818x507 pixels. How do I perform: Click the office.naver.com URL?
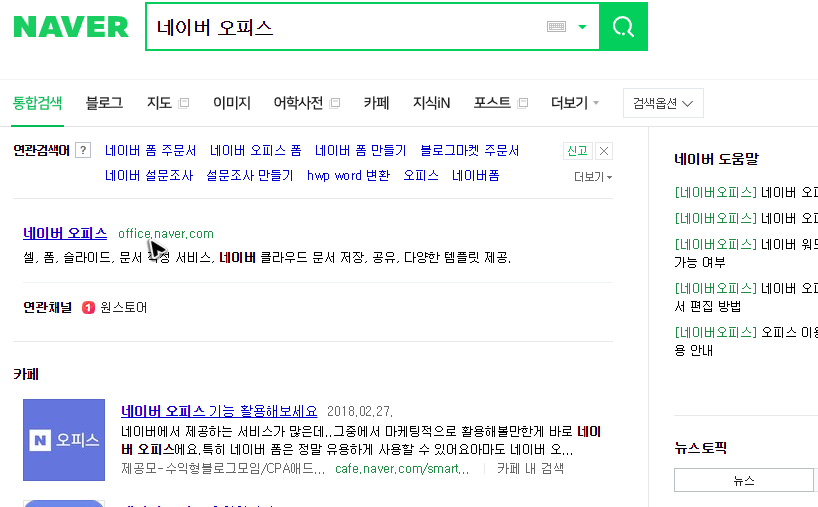click(166, 234)
